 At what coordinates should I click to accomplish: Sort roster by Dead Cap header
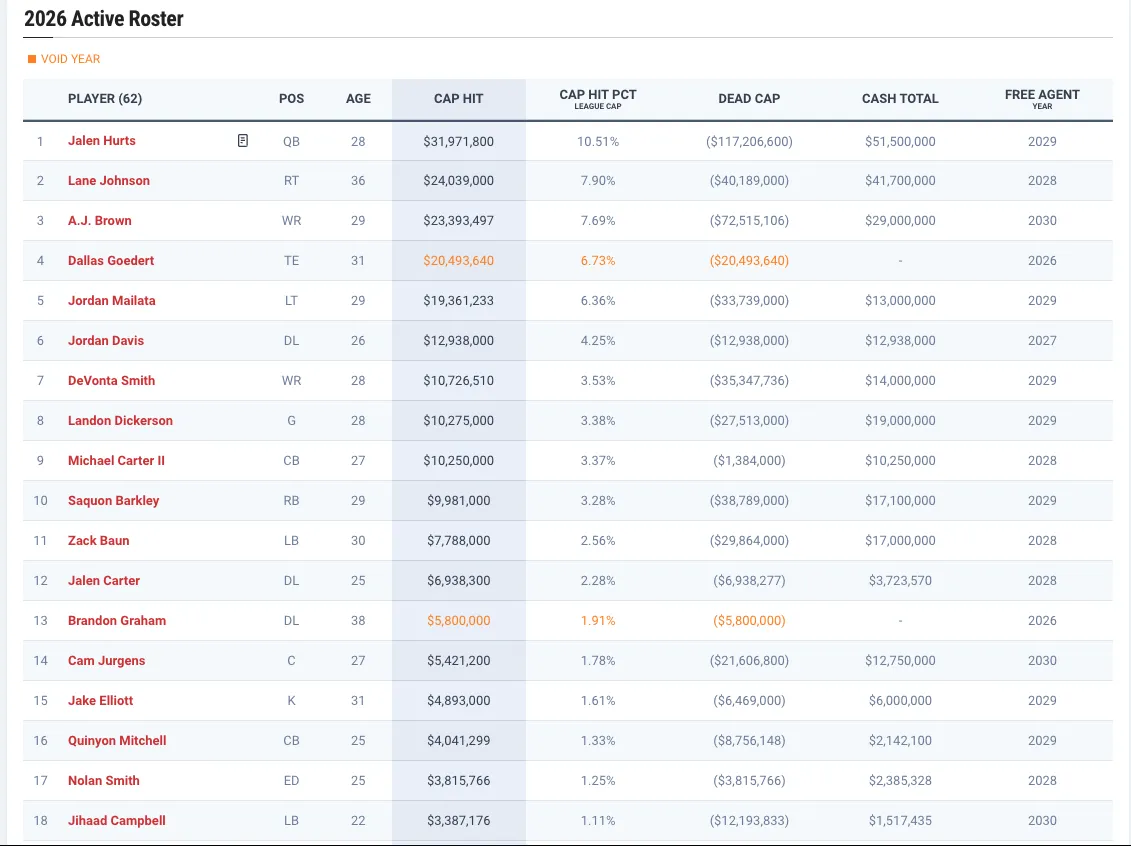(749, 99)
